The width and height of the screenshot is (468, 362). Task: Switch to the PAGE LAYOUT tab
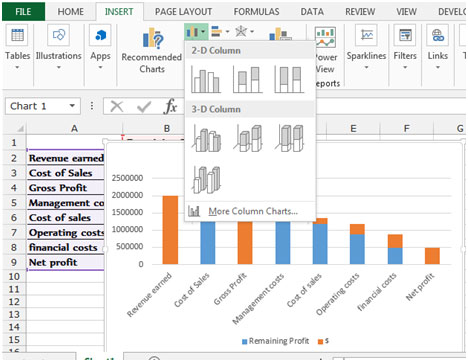coord(183,12)
